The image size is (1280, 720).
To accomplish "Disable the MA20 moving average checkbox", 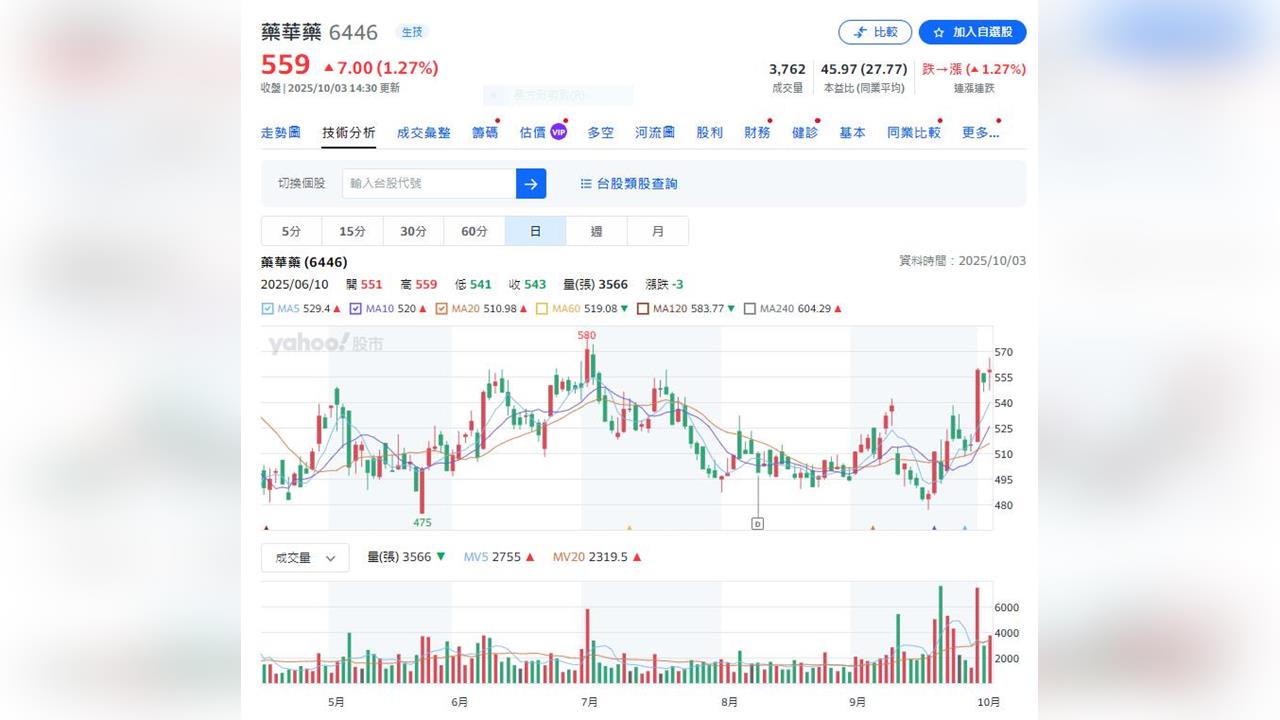I will point(441,309).
